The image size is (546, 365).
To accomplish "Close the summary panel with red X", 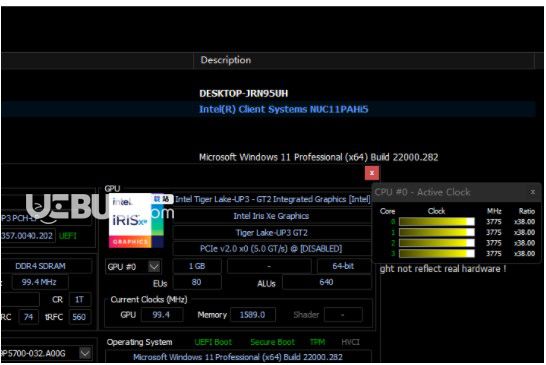I will 372,173.
